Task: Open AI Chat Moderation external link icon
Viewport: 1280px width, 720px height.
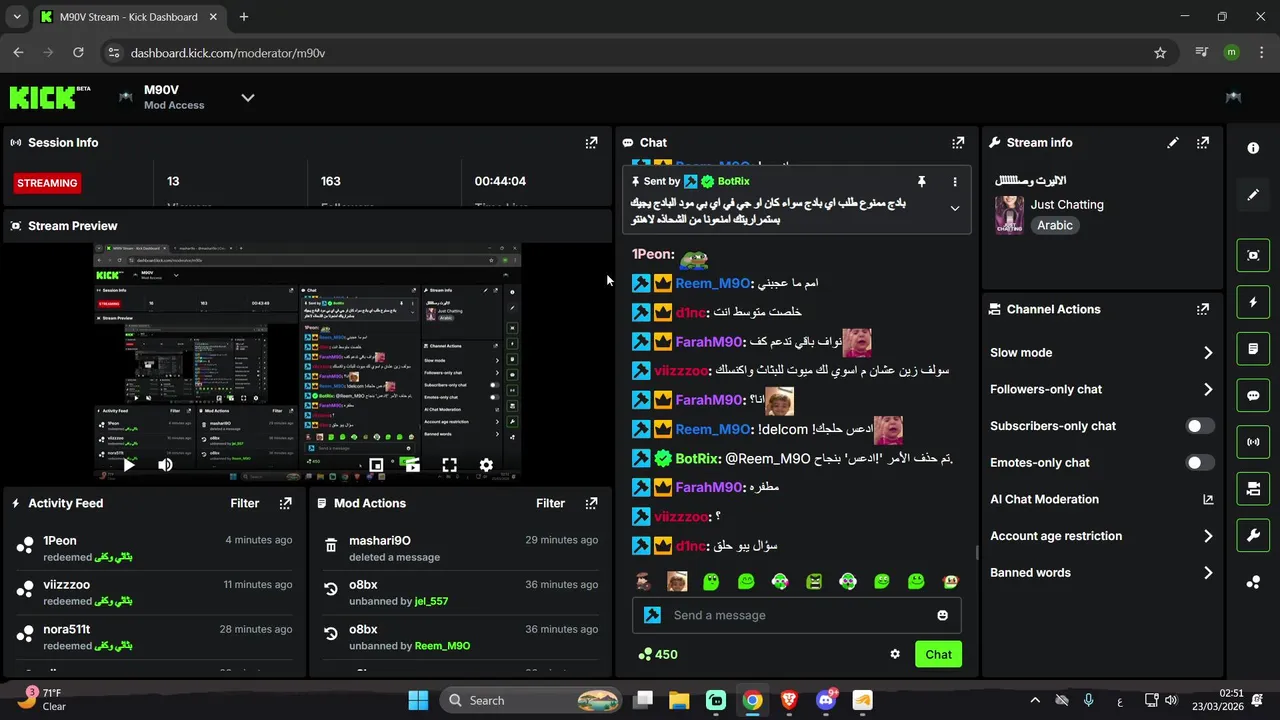Action: click(x=1208, y=499)
